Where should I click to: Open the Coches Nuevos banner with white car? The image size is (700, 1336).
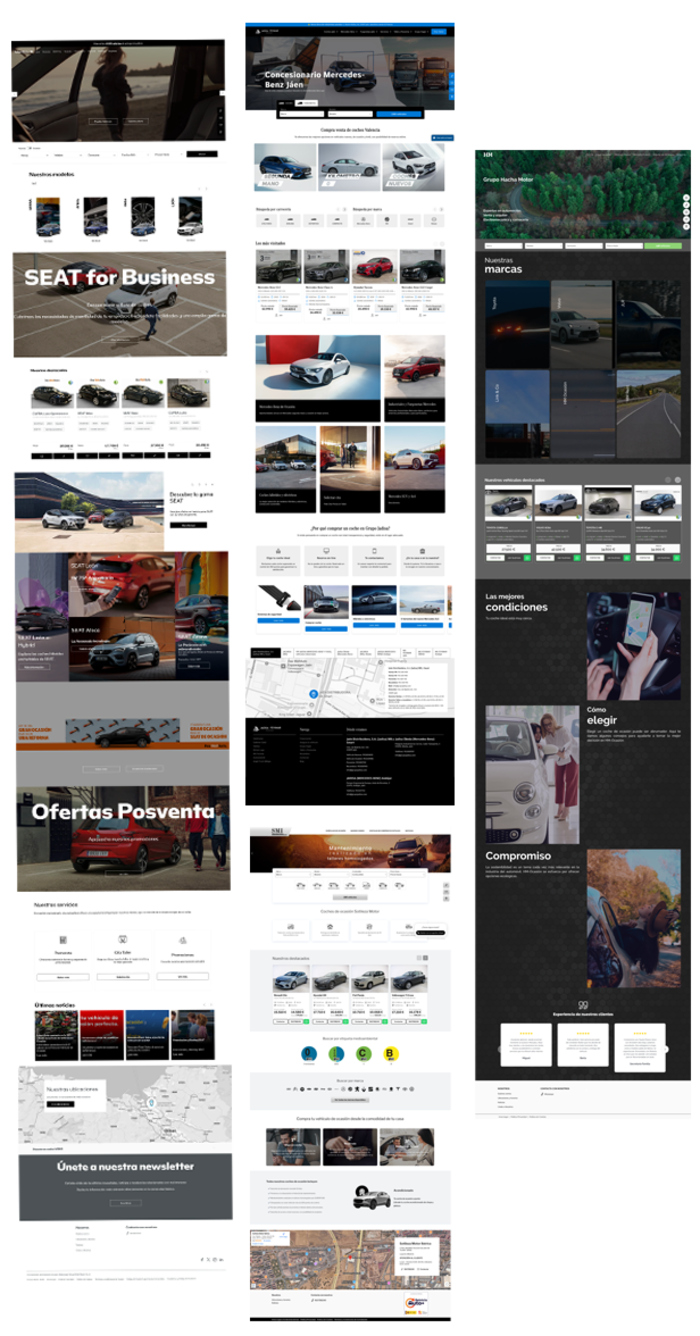coord(413,167)
